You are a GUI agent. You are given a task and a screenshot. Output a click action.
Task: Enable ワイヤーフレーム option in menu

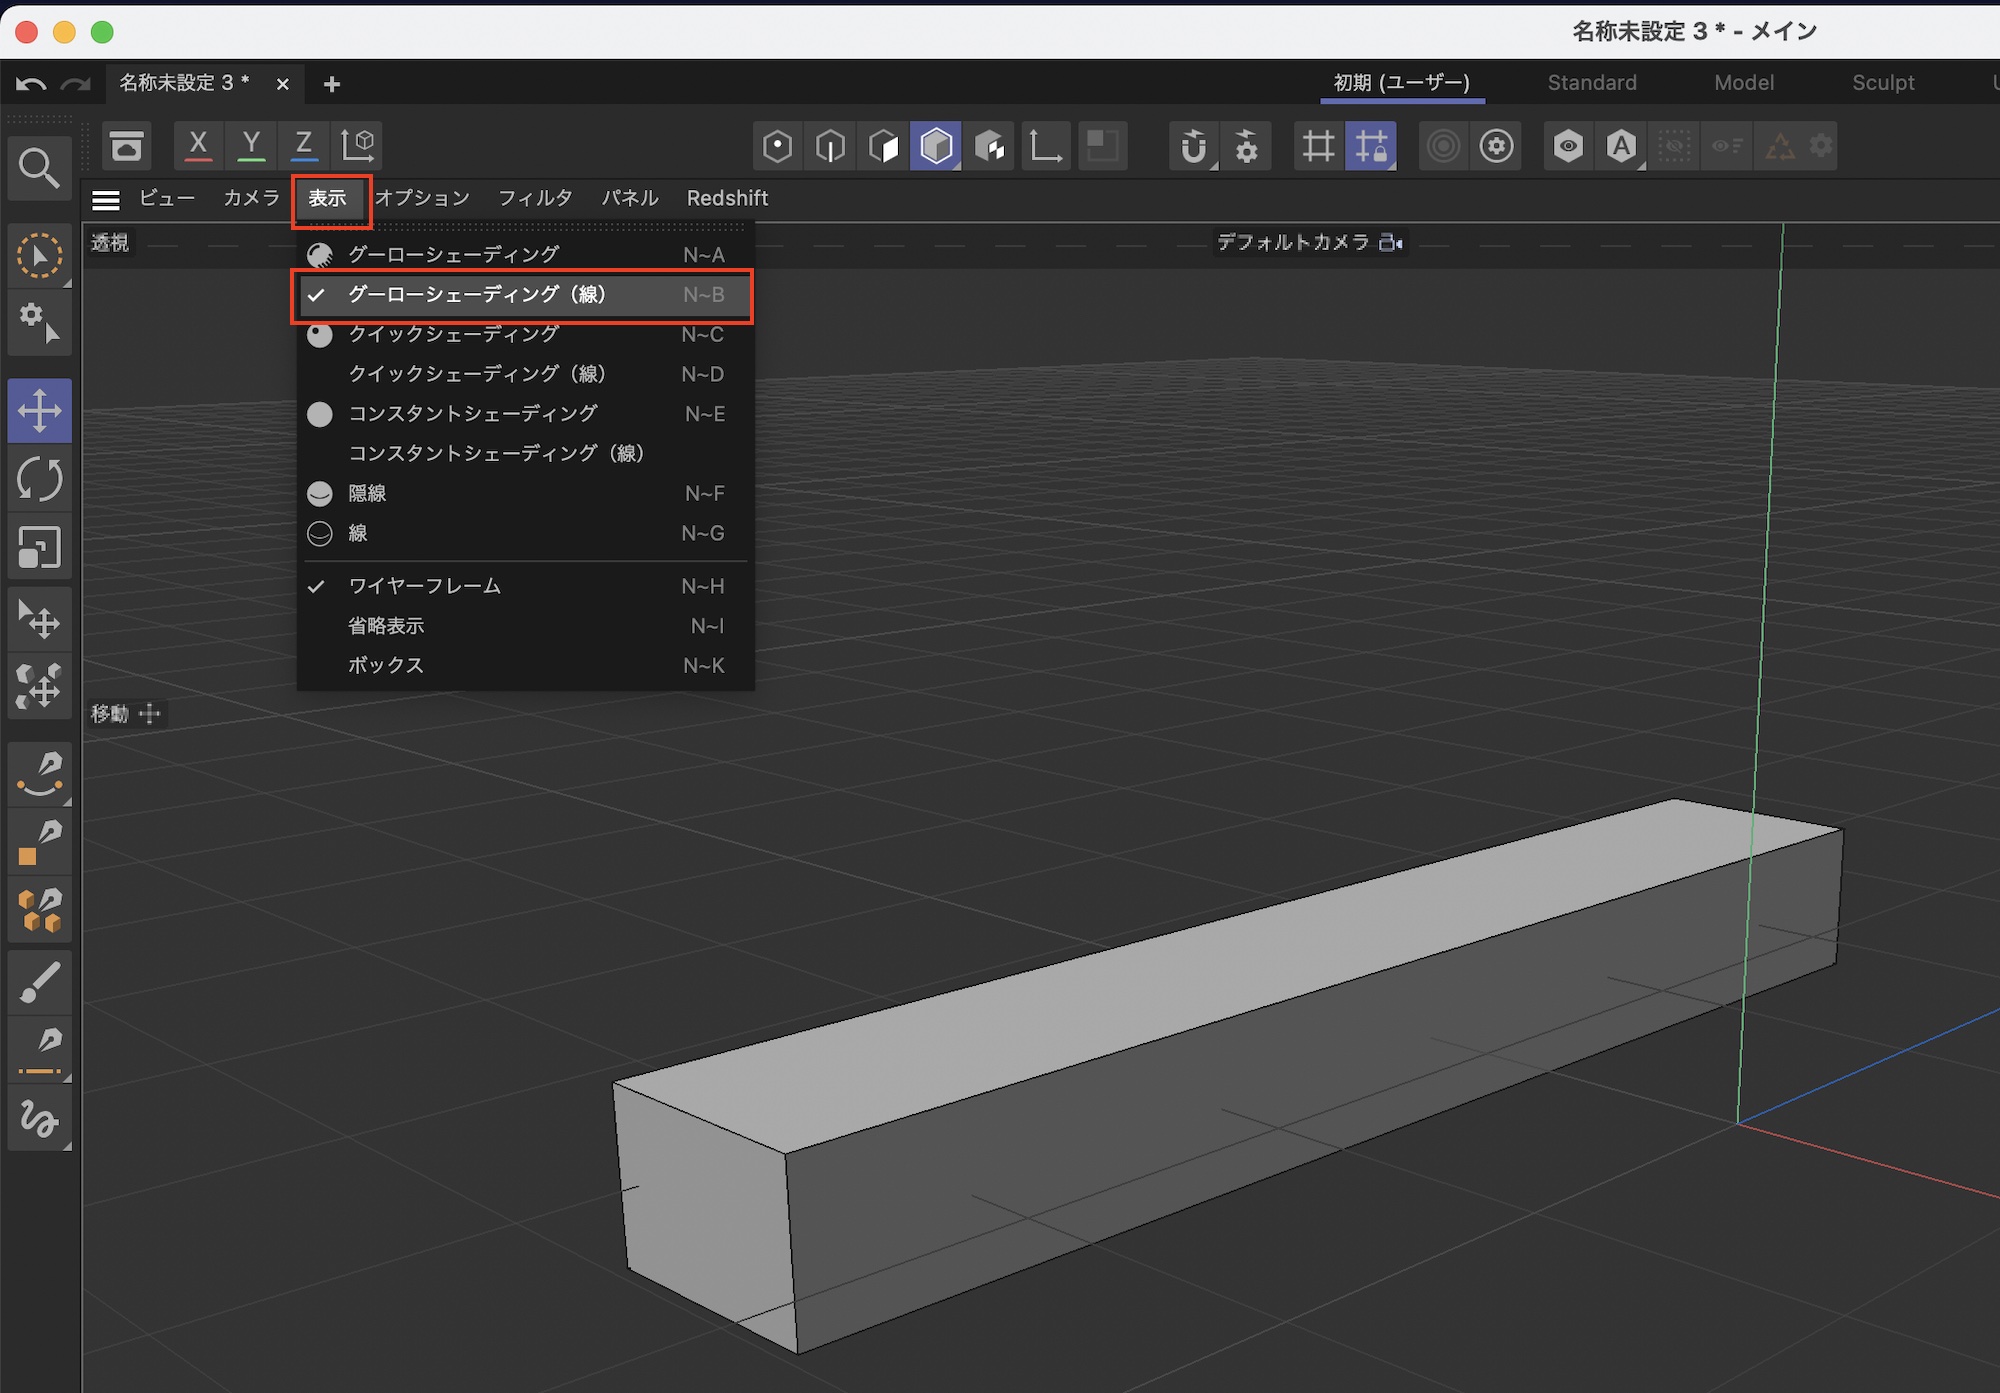pos(424,586)
